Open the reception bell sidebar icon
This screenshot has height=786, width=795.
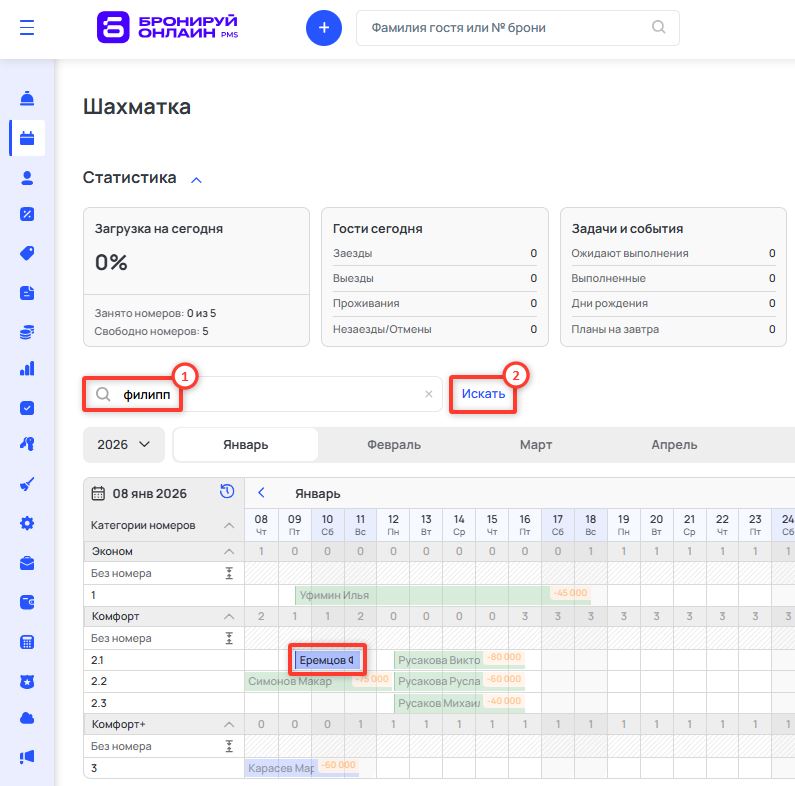click(27, 98)
